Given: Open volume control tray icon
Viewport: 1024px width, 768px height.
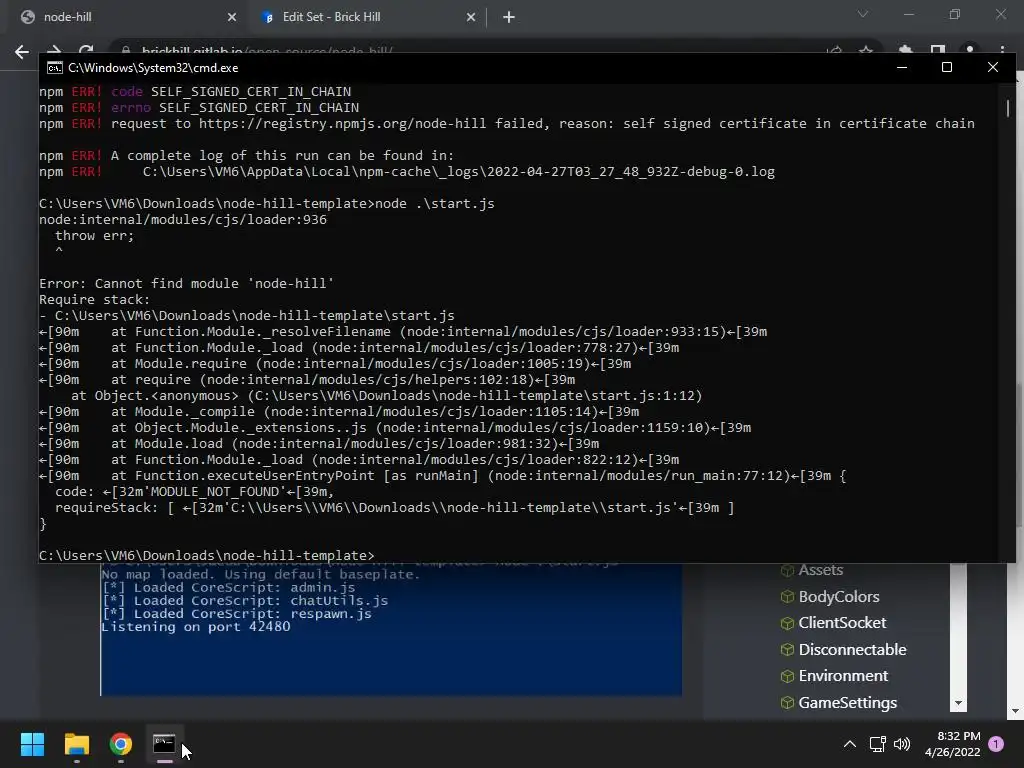Looking at the screenshot, I should point(902,744).
